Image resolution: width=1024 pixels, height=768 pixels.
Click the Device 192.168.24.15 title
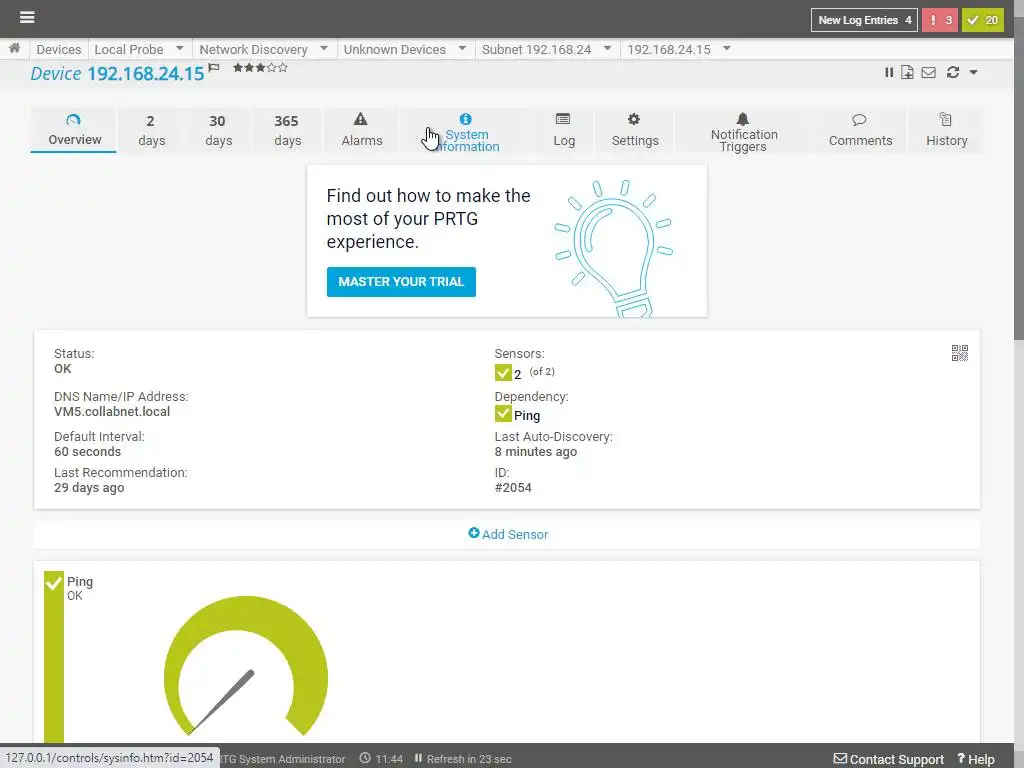(118, 73)
